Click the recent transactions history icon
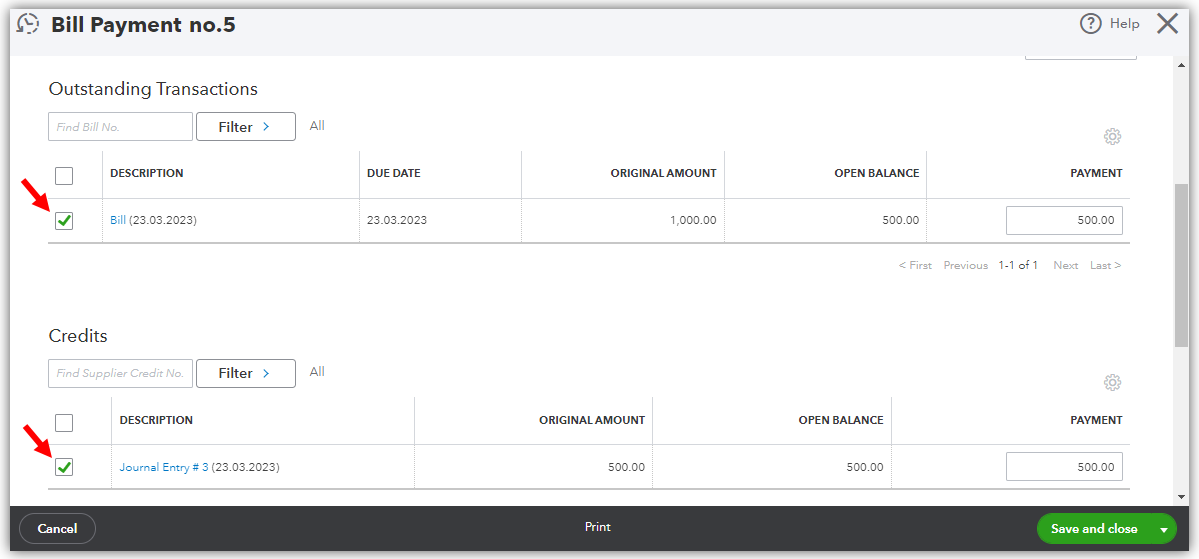The image size is (1199, 559). (28, 24)
